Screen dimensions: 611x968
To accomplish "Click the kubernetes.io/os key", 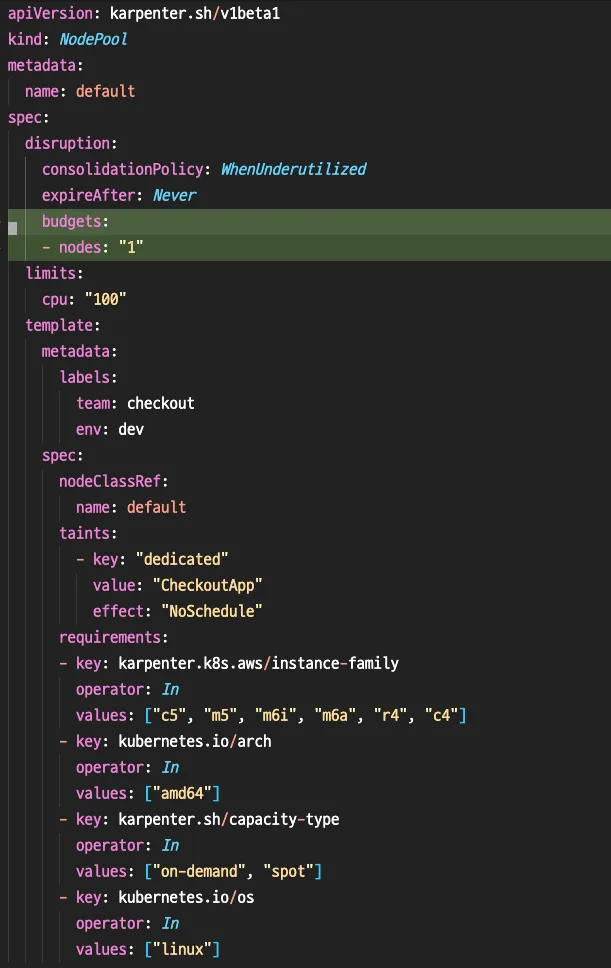I will point(186,898).
